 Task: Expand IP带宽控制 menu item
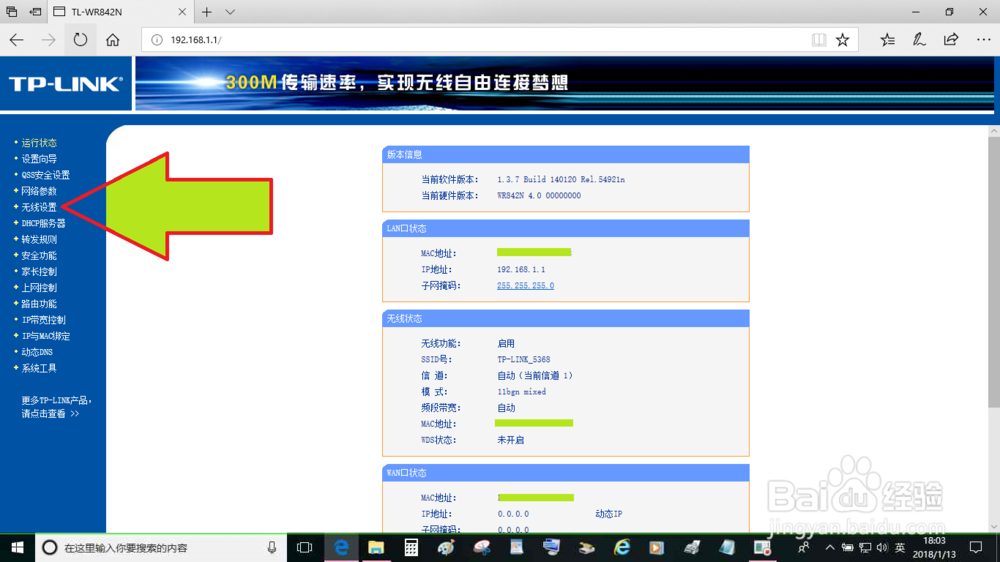click(43, 320)
